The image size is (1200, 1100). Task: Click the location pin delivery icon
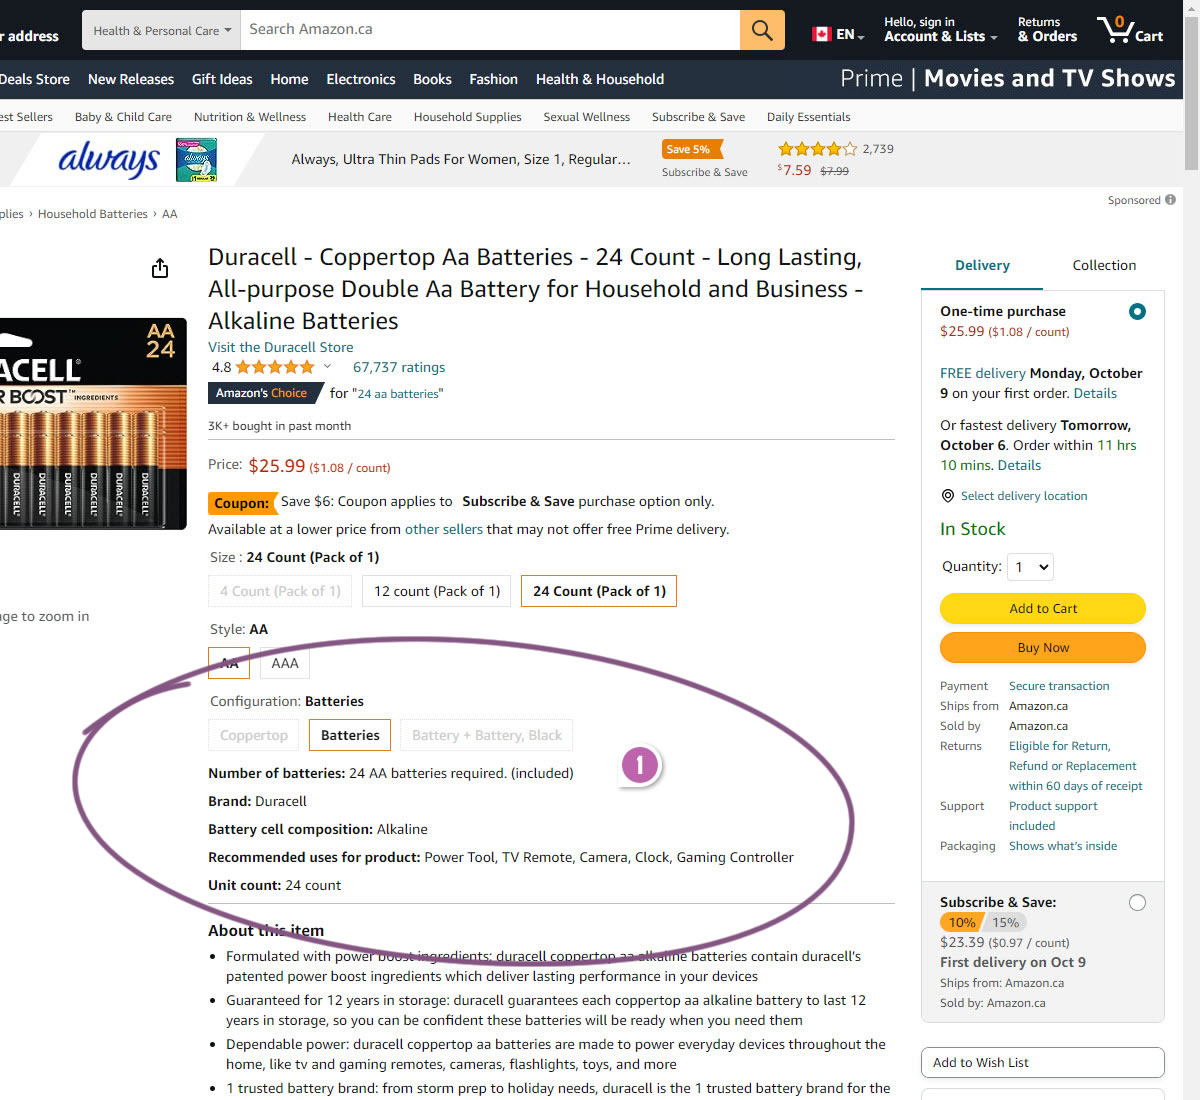click(948, 496)
